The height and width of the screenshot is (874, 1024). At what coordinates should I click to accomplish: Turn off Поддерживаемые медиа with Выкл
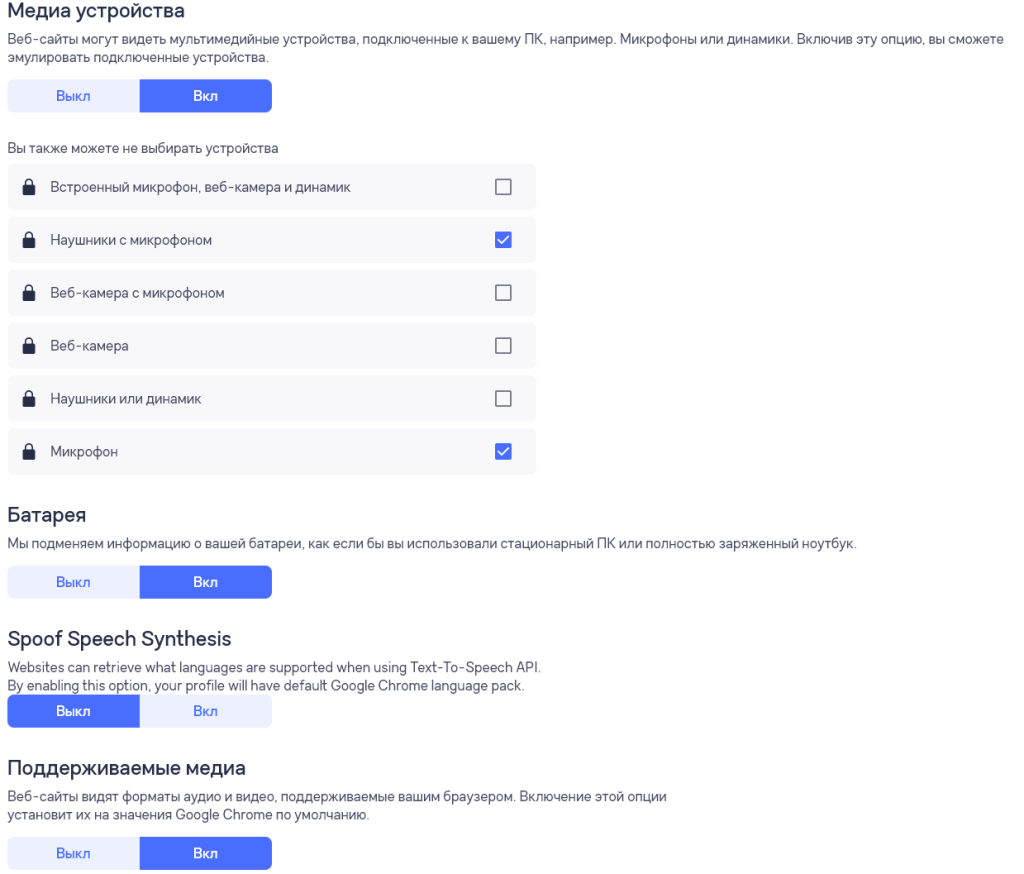73,854
